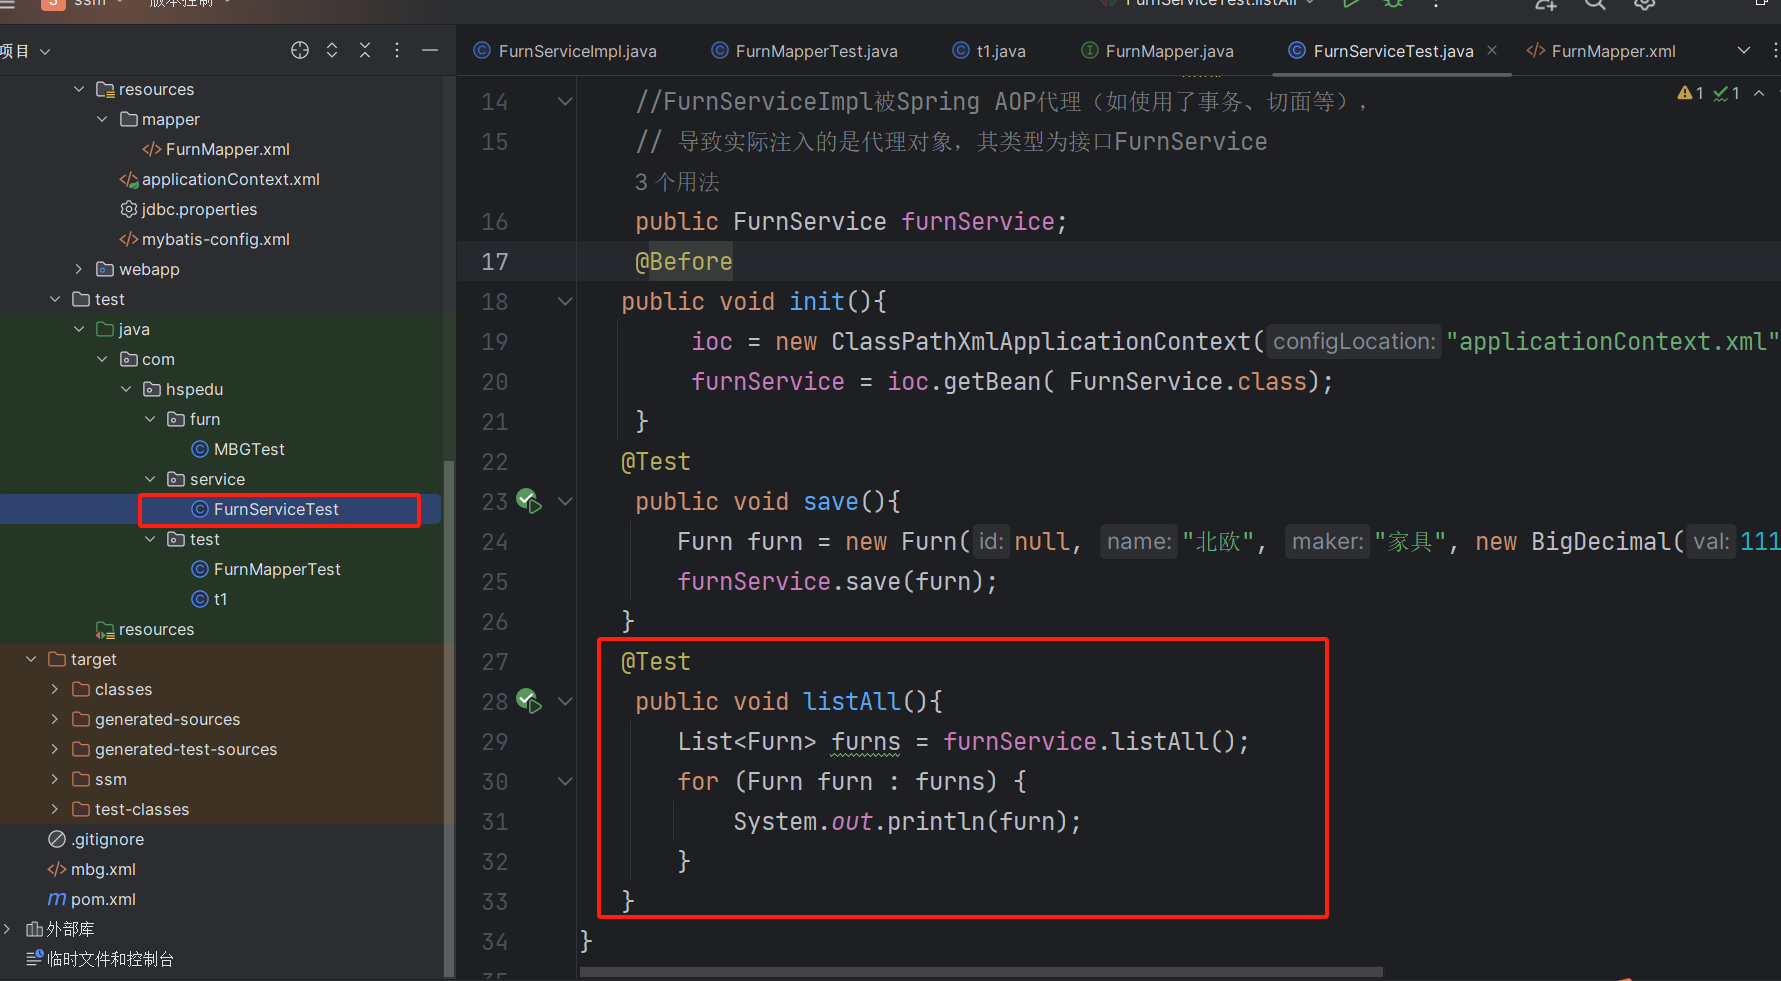Close the FurnServiceTest.java tab
This screenshot has width=1781, height=981.
pyautogui.click(x=1492, y=50)
